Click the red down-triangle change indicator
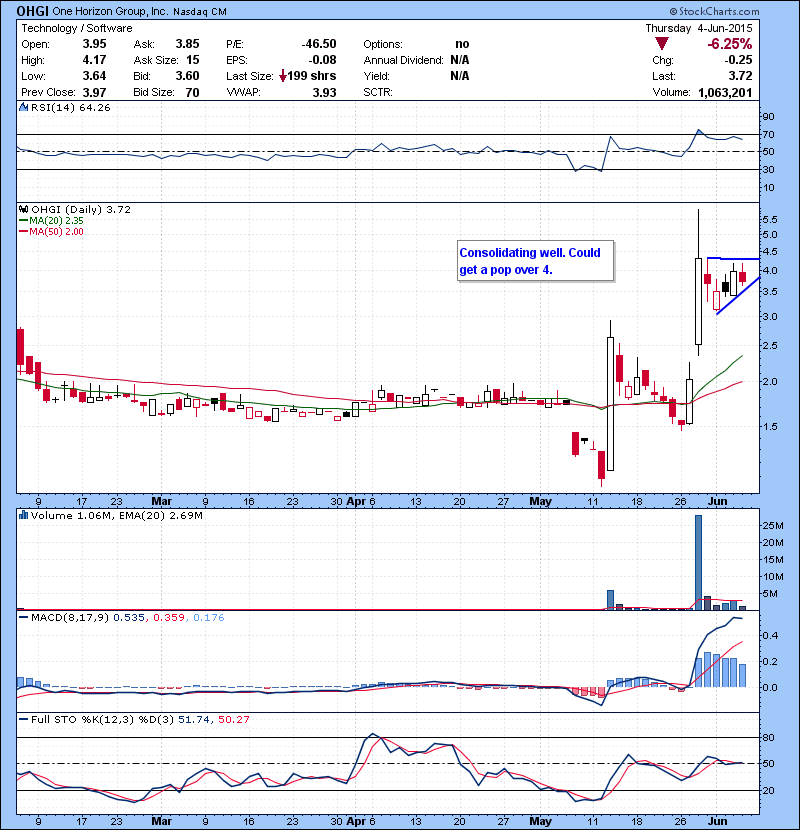This screenshot has height=830, width=800. [662, 44]
